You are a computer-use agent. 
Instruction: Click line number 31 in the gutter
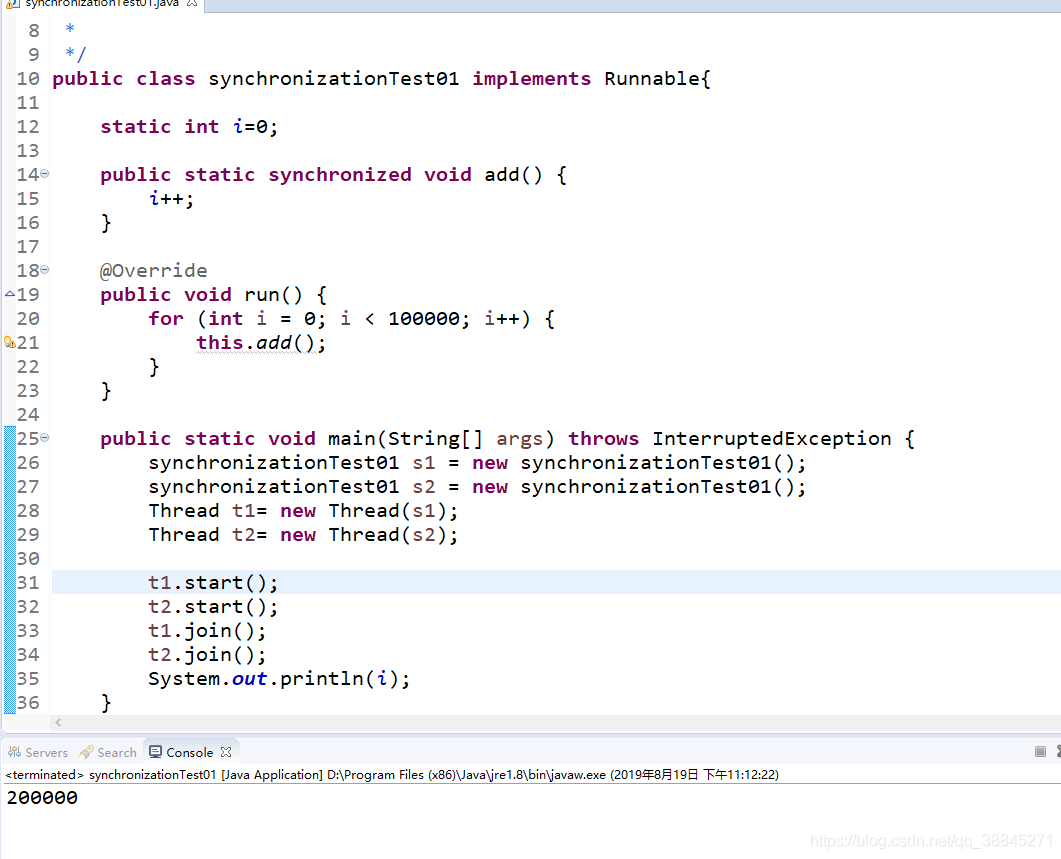[28, 582]
